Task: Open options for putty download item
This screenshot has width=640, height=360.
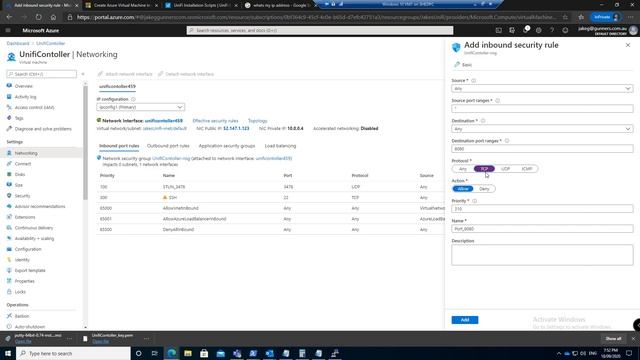Action: (69, 338)
